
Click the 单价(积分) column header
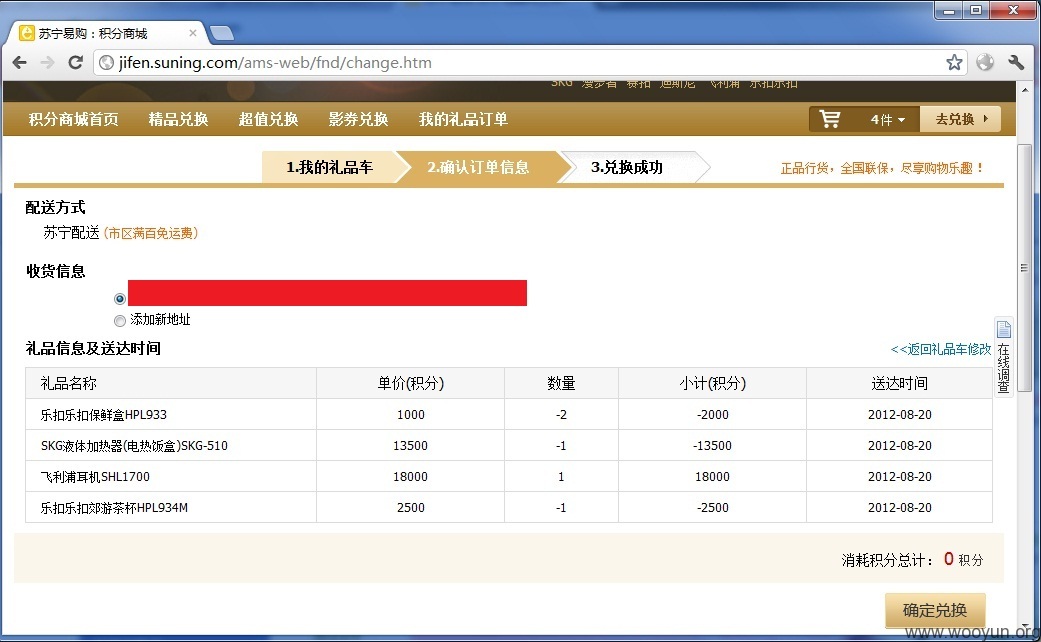point(410,383)
